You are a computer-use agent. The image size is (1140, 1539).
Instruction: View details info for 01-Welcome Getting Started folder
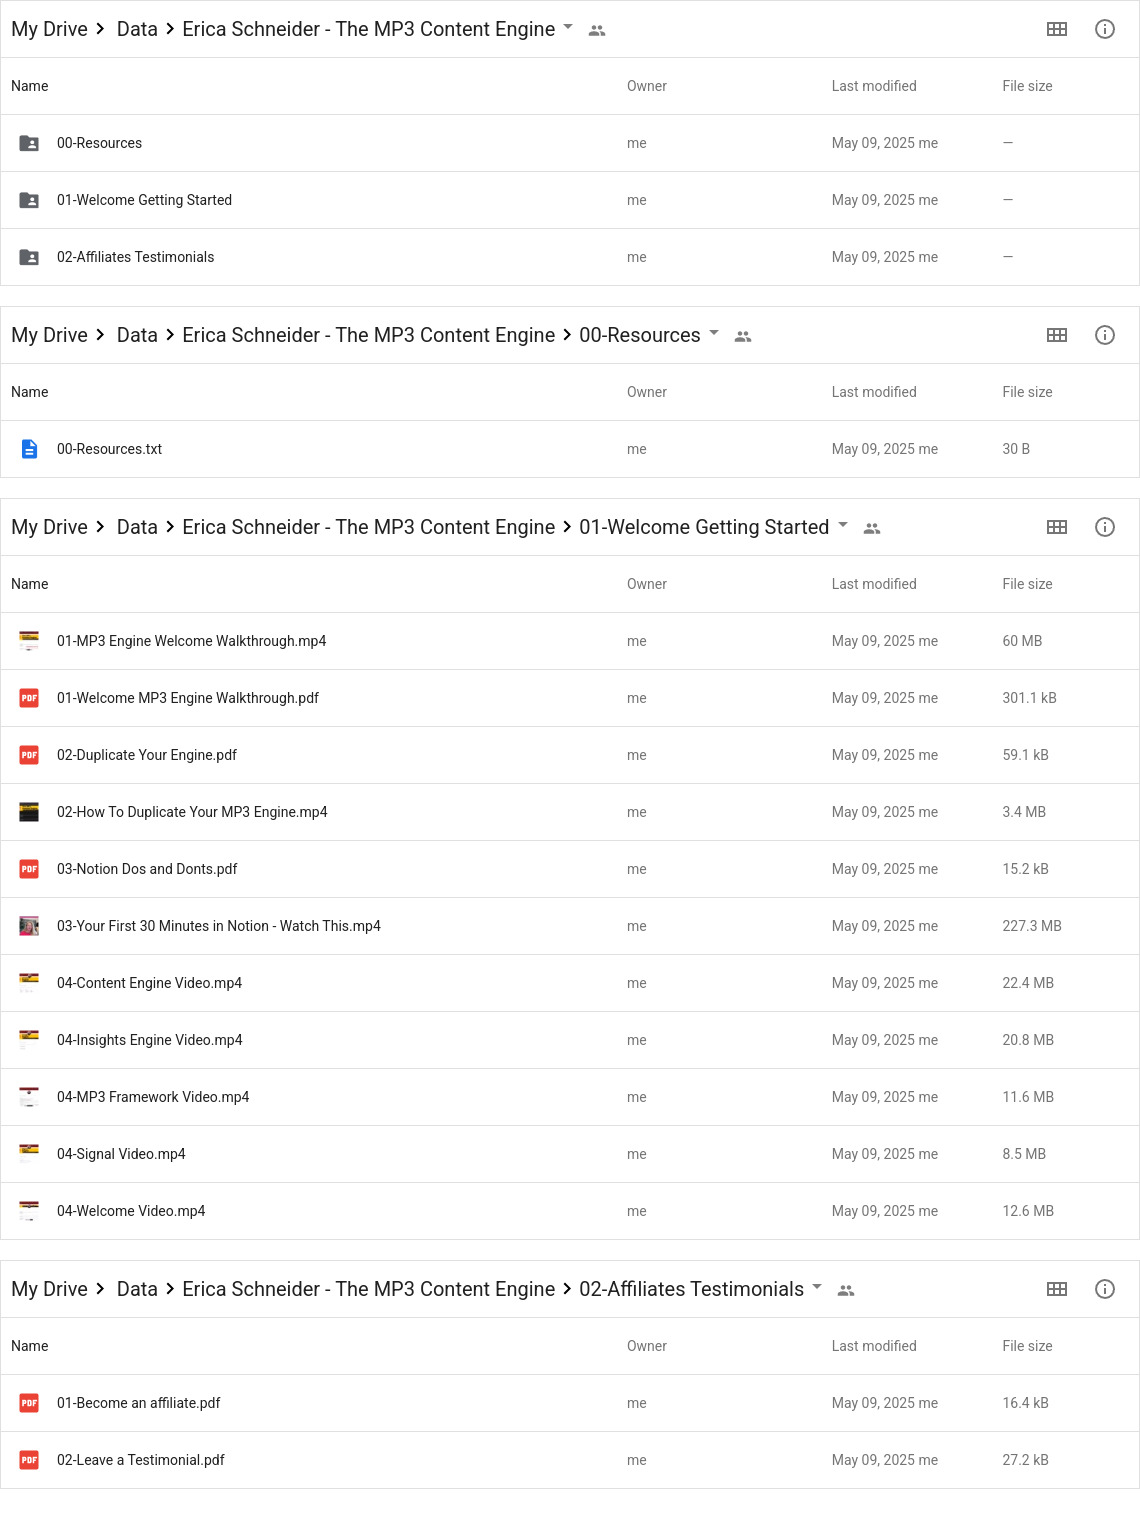pos(1105,527)
